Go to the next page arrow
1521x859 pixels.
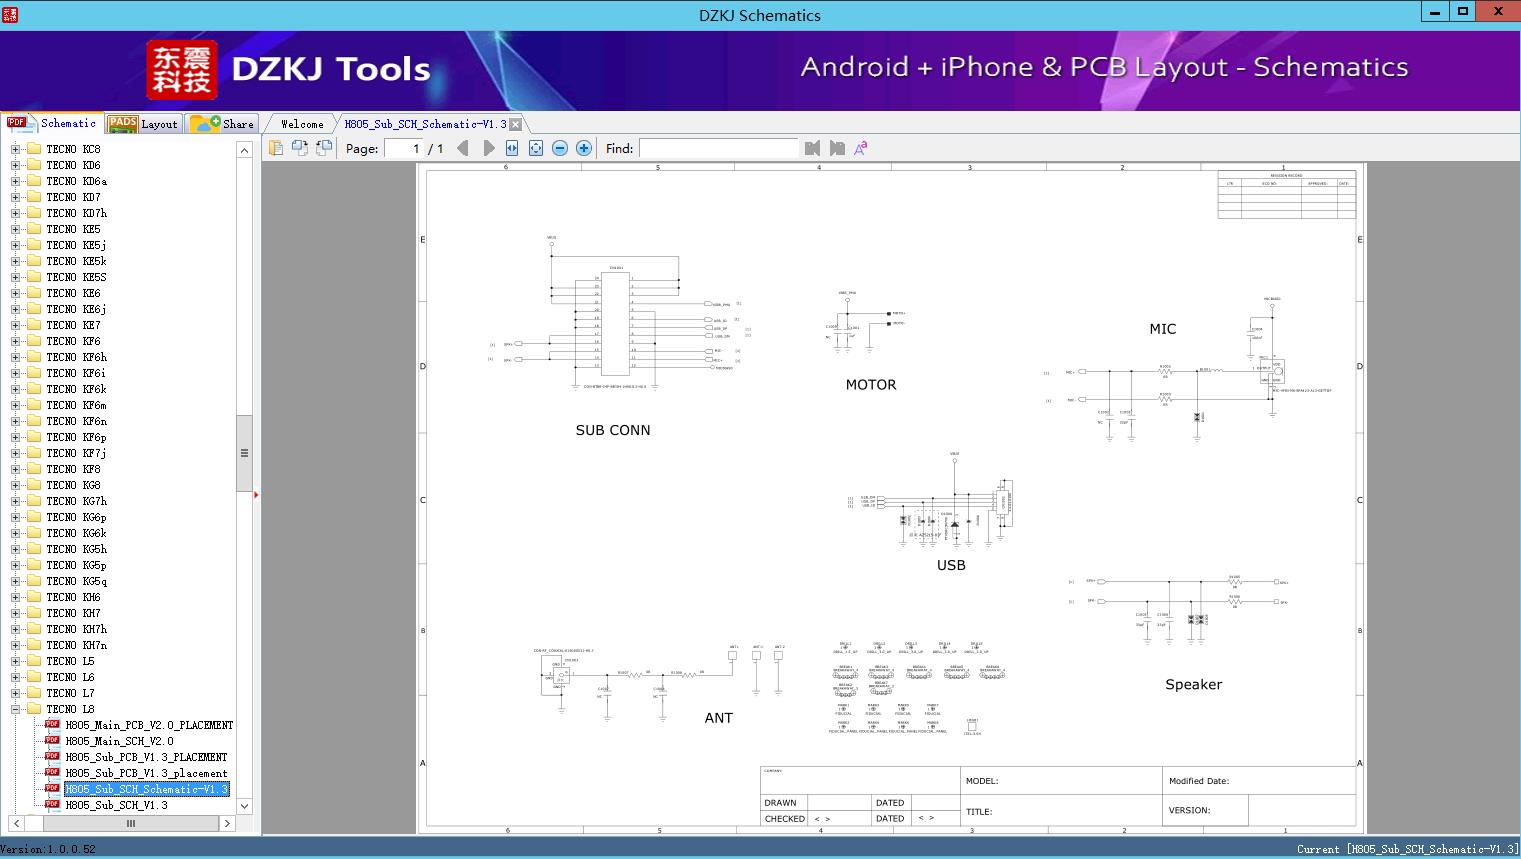[488, 148]
